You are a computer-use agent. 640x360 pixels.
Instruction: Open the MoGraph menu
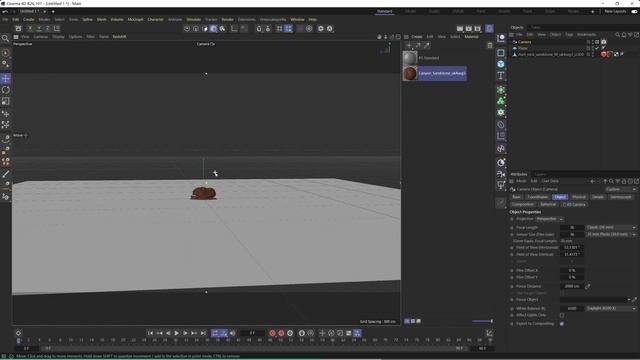tap(136, 20)
